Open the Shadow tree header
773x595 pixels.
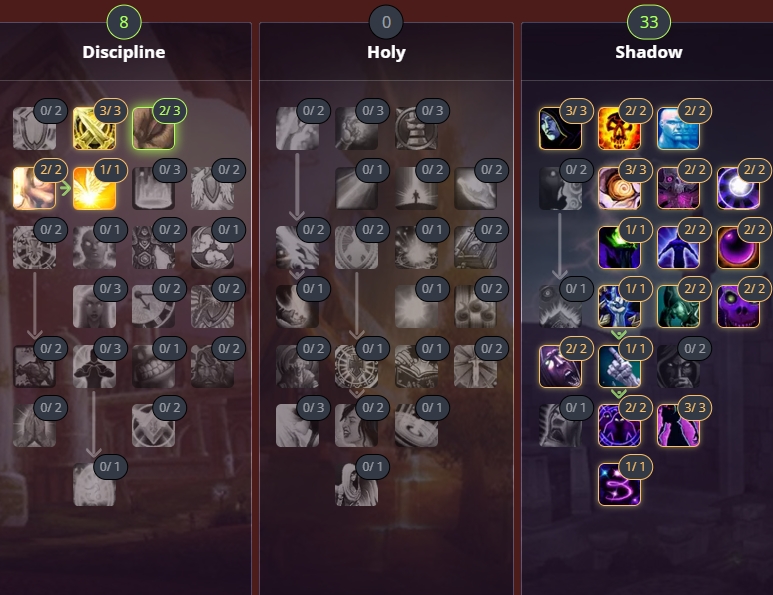649,52
